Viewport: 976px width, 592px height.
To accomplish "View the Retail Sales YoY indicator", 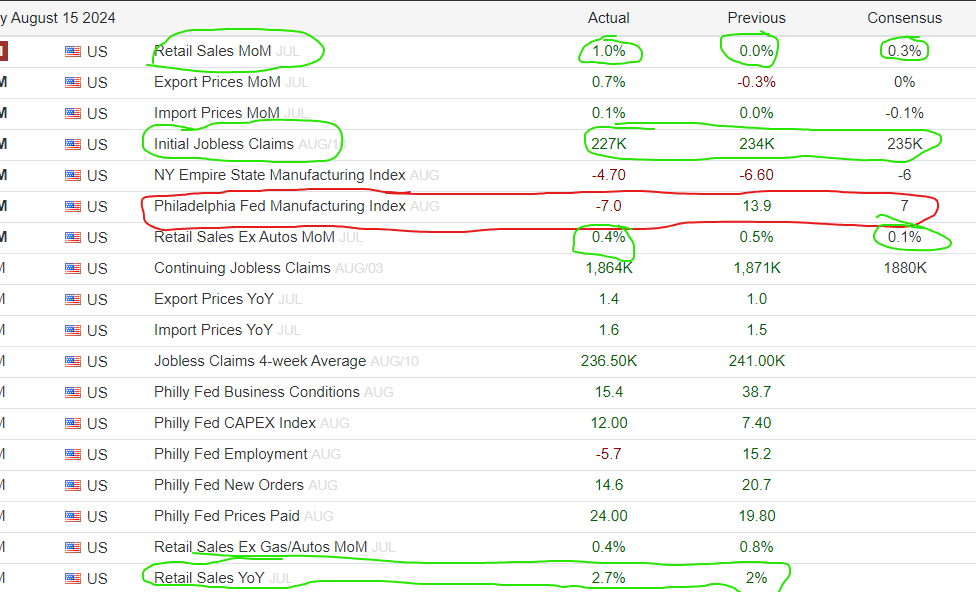I will click(x=209, y=578).
